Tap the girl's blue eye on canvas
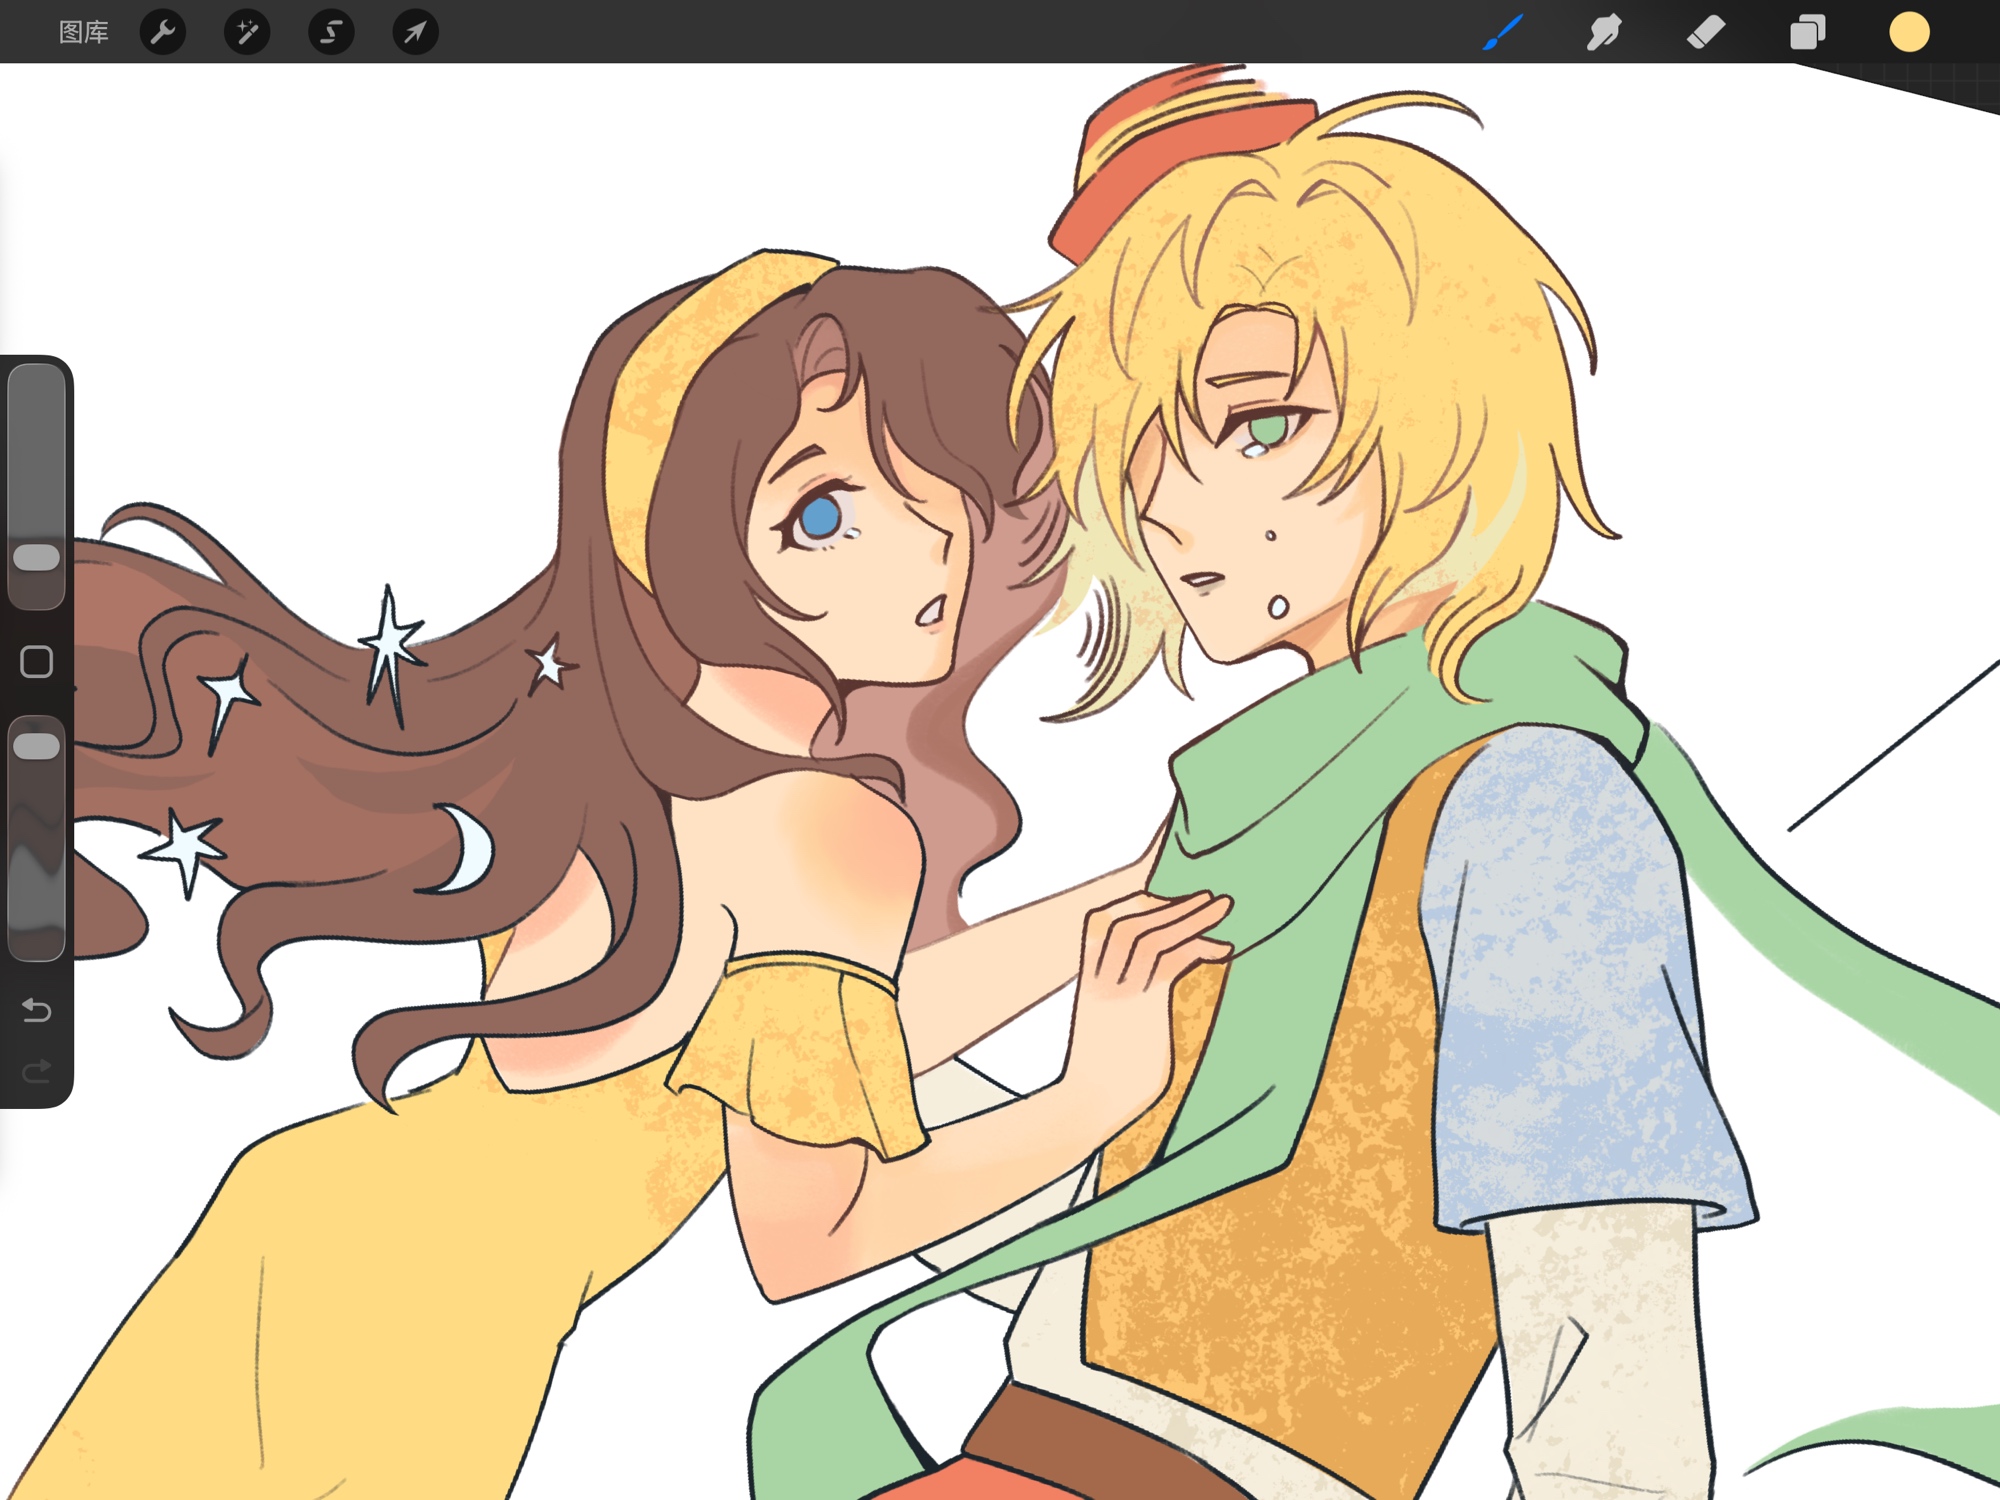The image size is (2000, 1500). (821, 517)
